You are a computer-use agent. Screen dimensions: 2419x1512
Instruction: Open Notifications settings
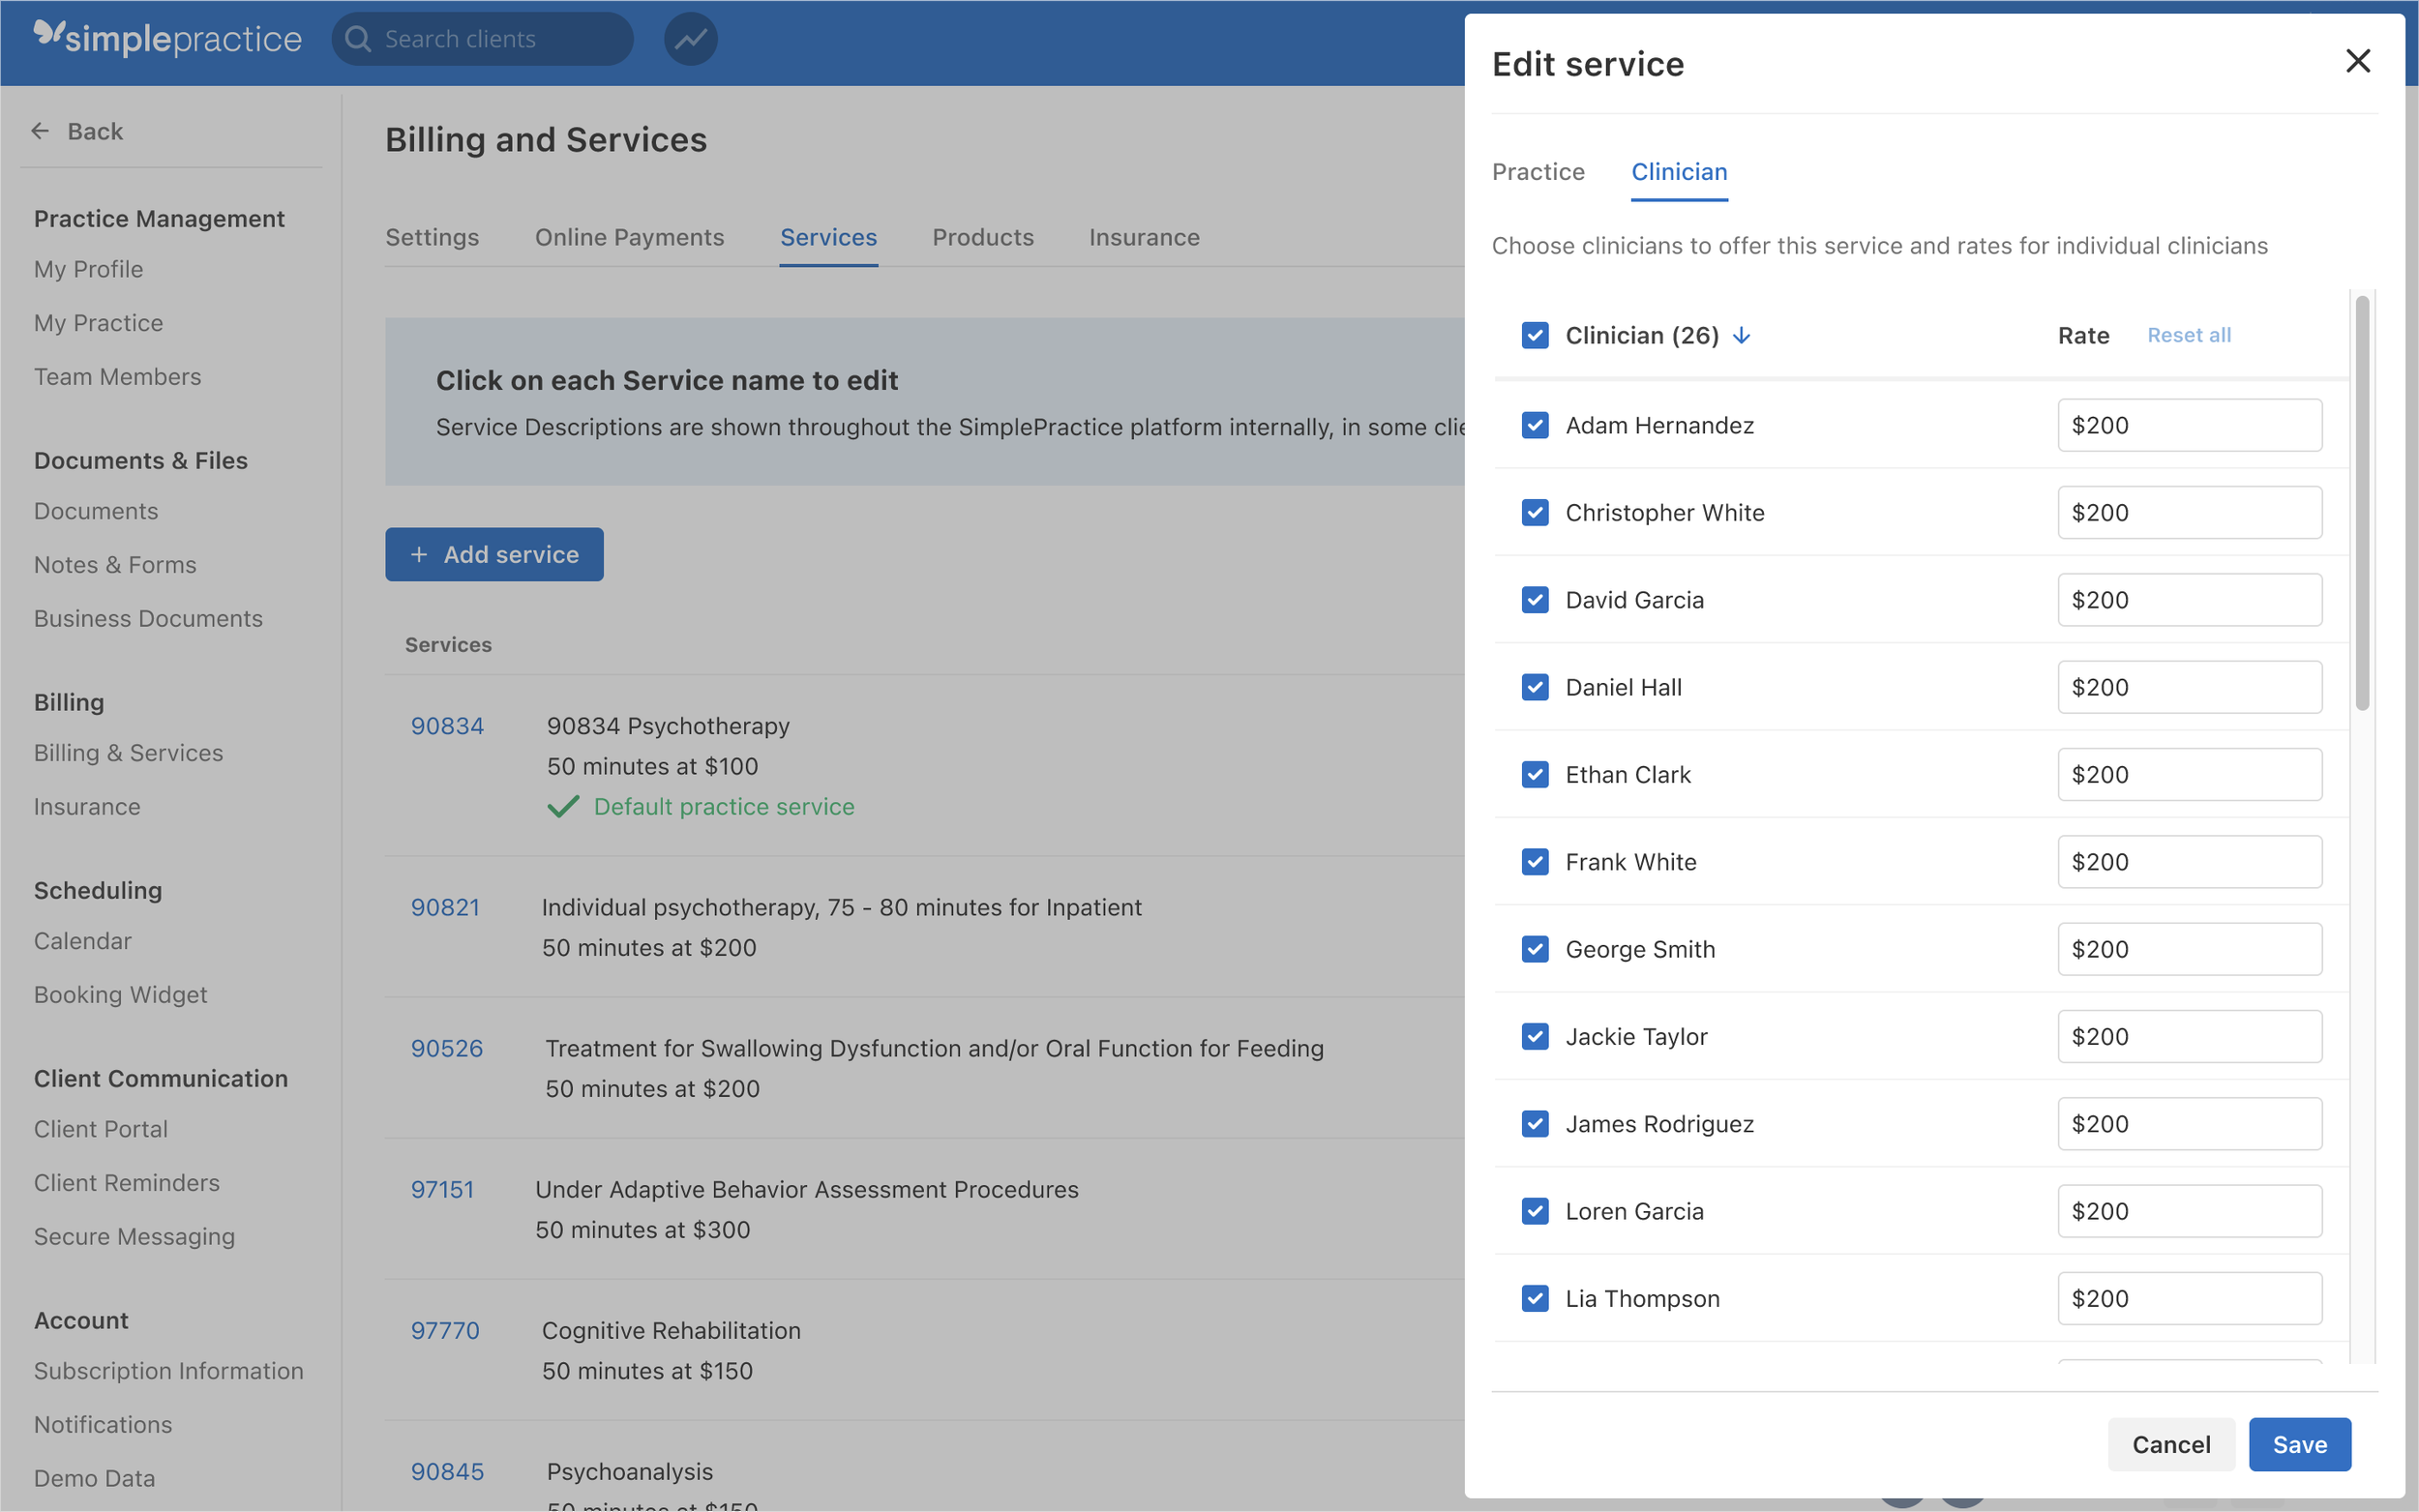tap(103, 1425)
